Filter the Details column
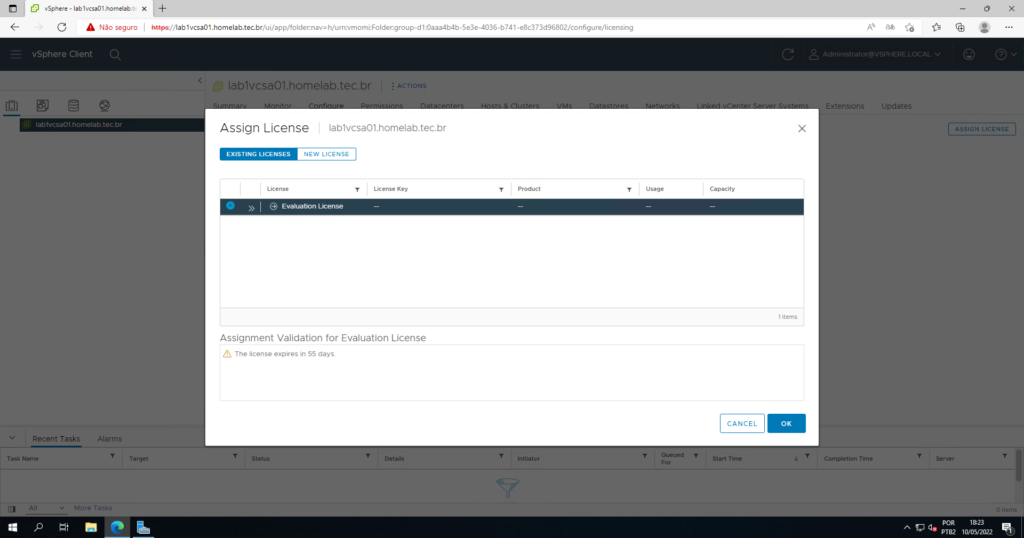 pyautogui.click(x=501, y=456)
